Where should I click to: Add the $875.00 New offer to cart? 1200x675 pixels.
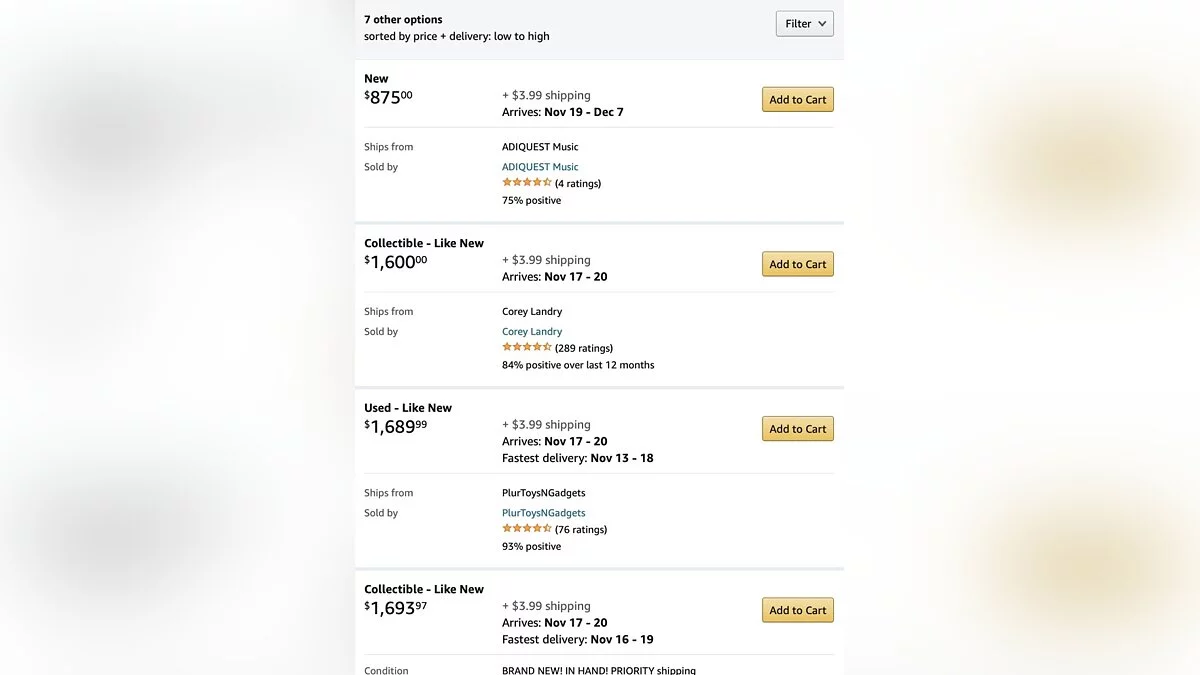pyautogui.click(x=797, y=100)
